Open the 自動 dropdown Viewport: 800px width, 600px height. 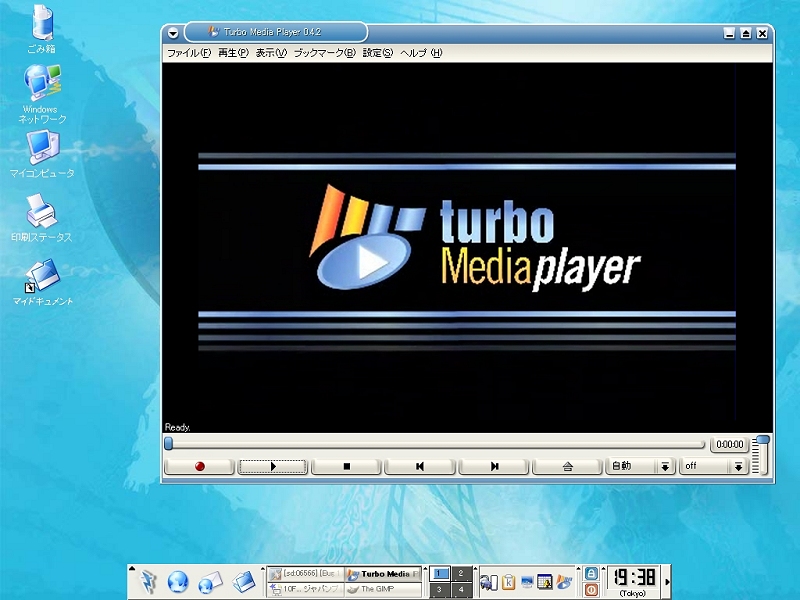coord(641,466)
